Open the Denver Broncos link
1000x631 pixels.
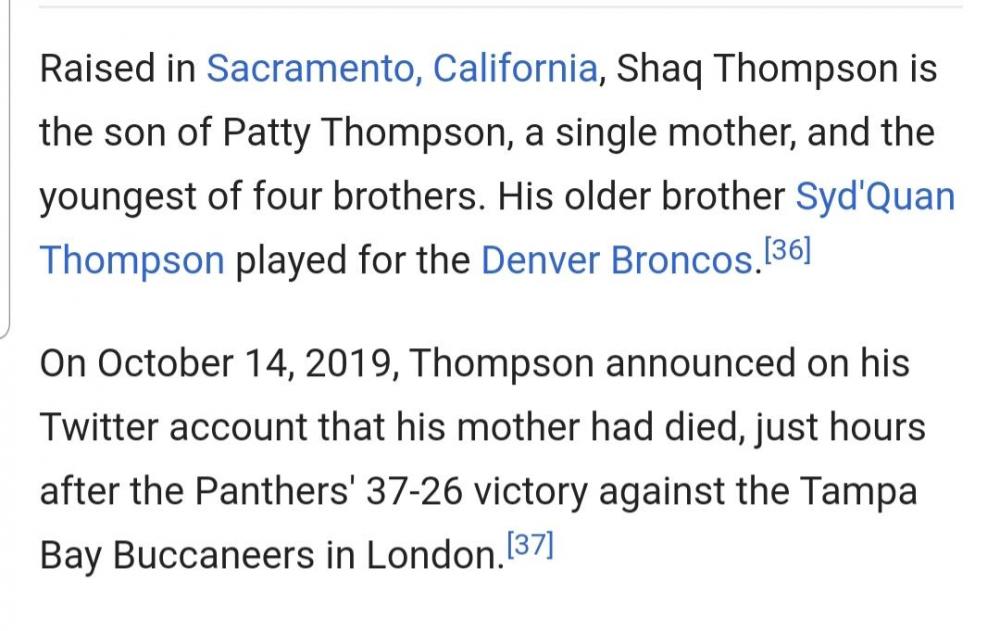[x=617, y=261]
